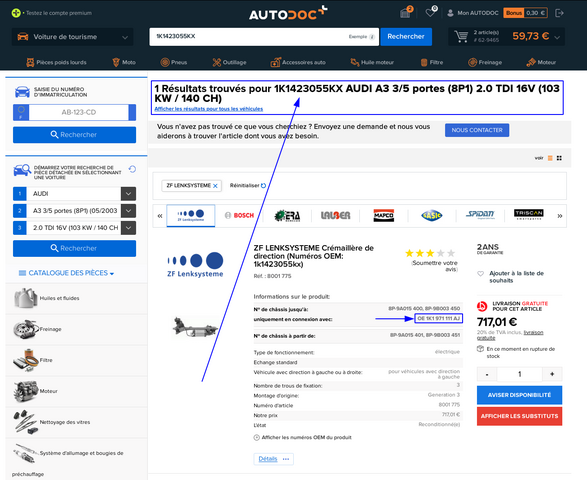
Task: Open Filtre menu in navigation bar
Action: (432, 62)
